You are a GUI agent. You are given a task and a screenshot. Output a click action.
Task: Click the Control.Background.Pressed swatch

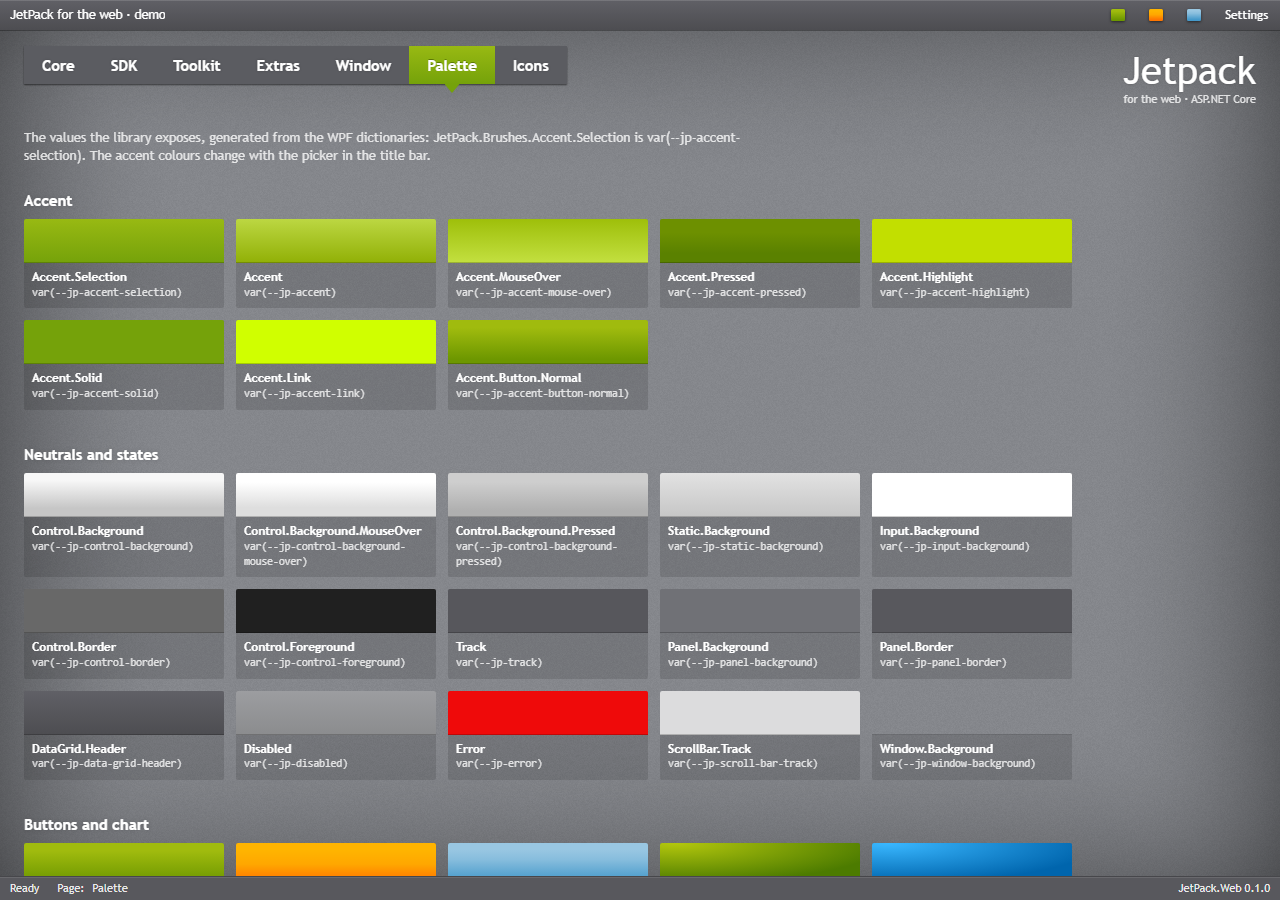coord(548,495)
